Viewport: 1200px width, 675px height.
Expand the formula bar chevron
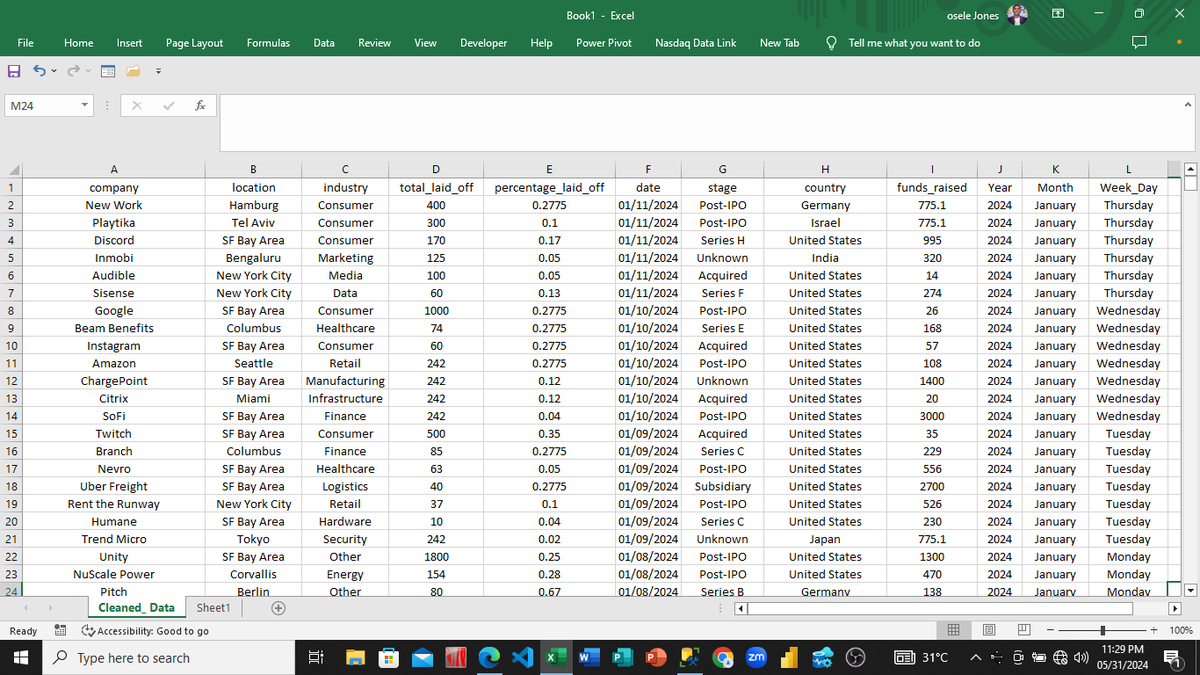point(1187,105)
